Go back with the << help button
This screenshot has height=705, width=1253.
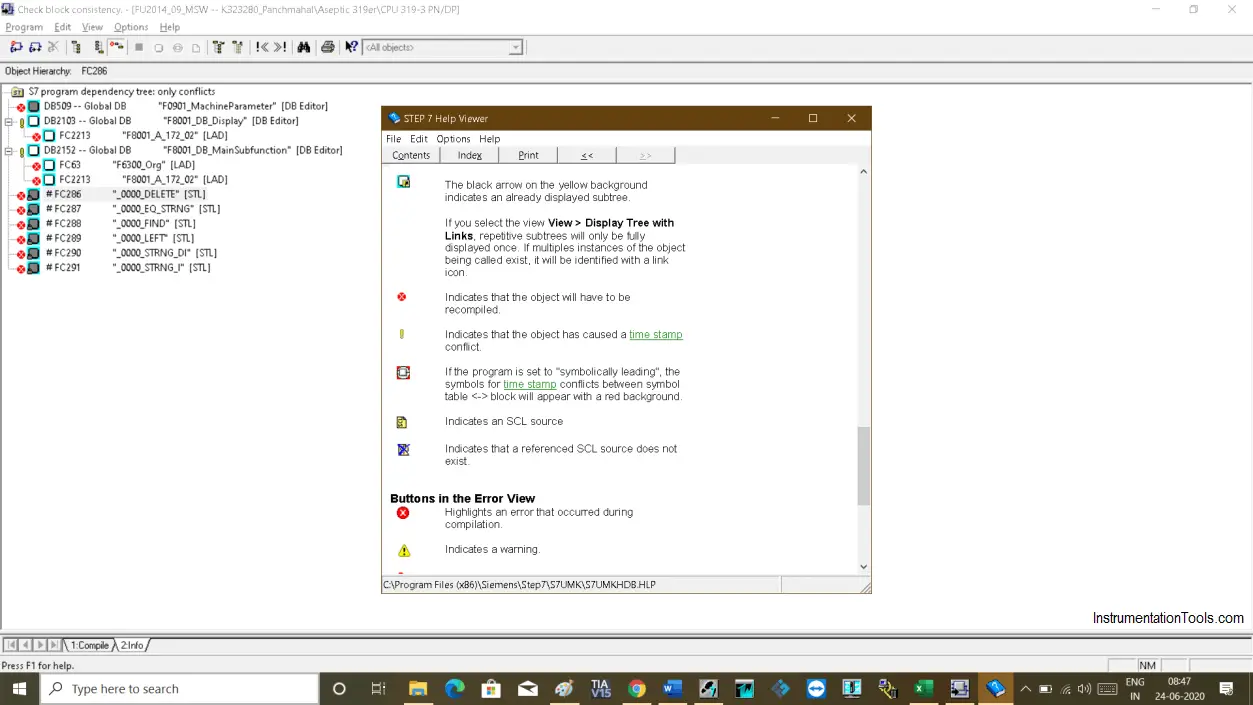point(587,155)
